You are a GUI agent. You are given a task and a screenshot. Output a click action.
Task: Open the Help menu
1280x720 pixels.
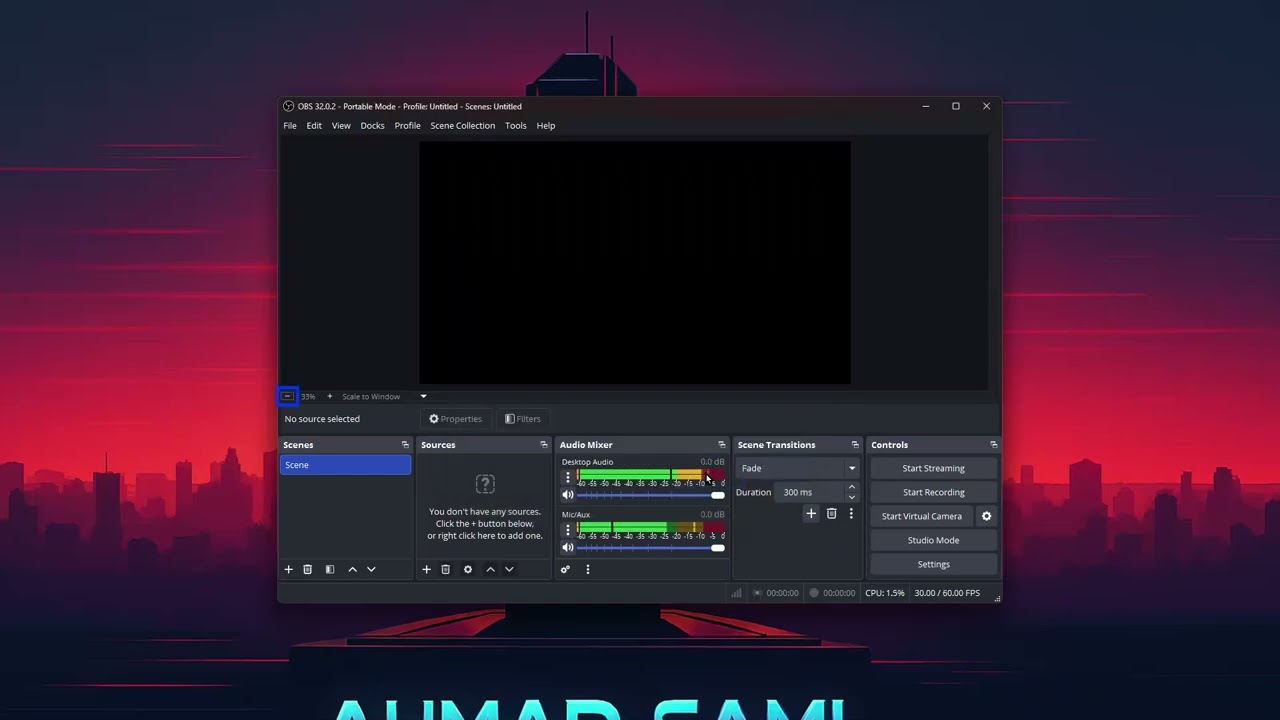coord(545,126)
